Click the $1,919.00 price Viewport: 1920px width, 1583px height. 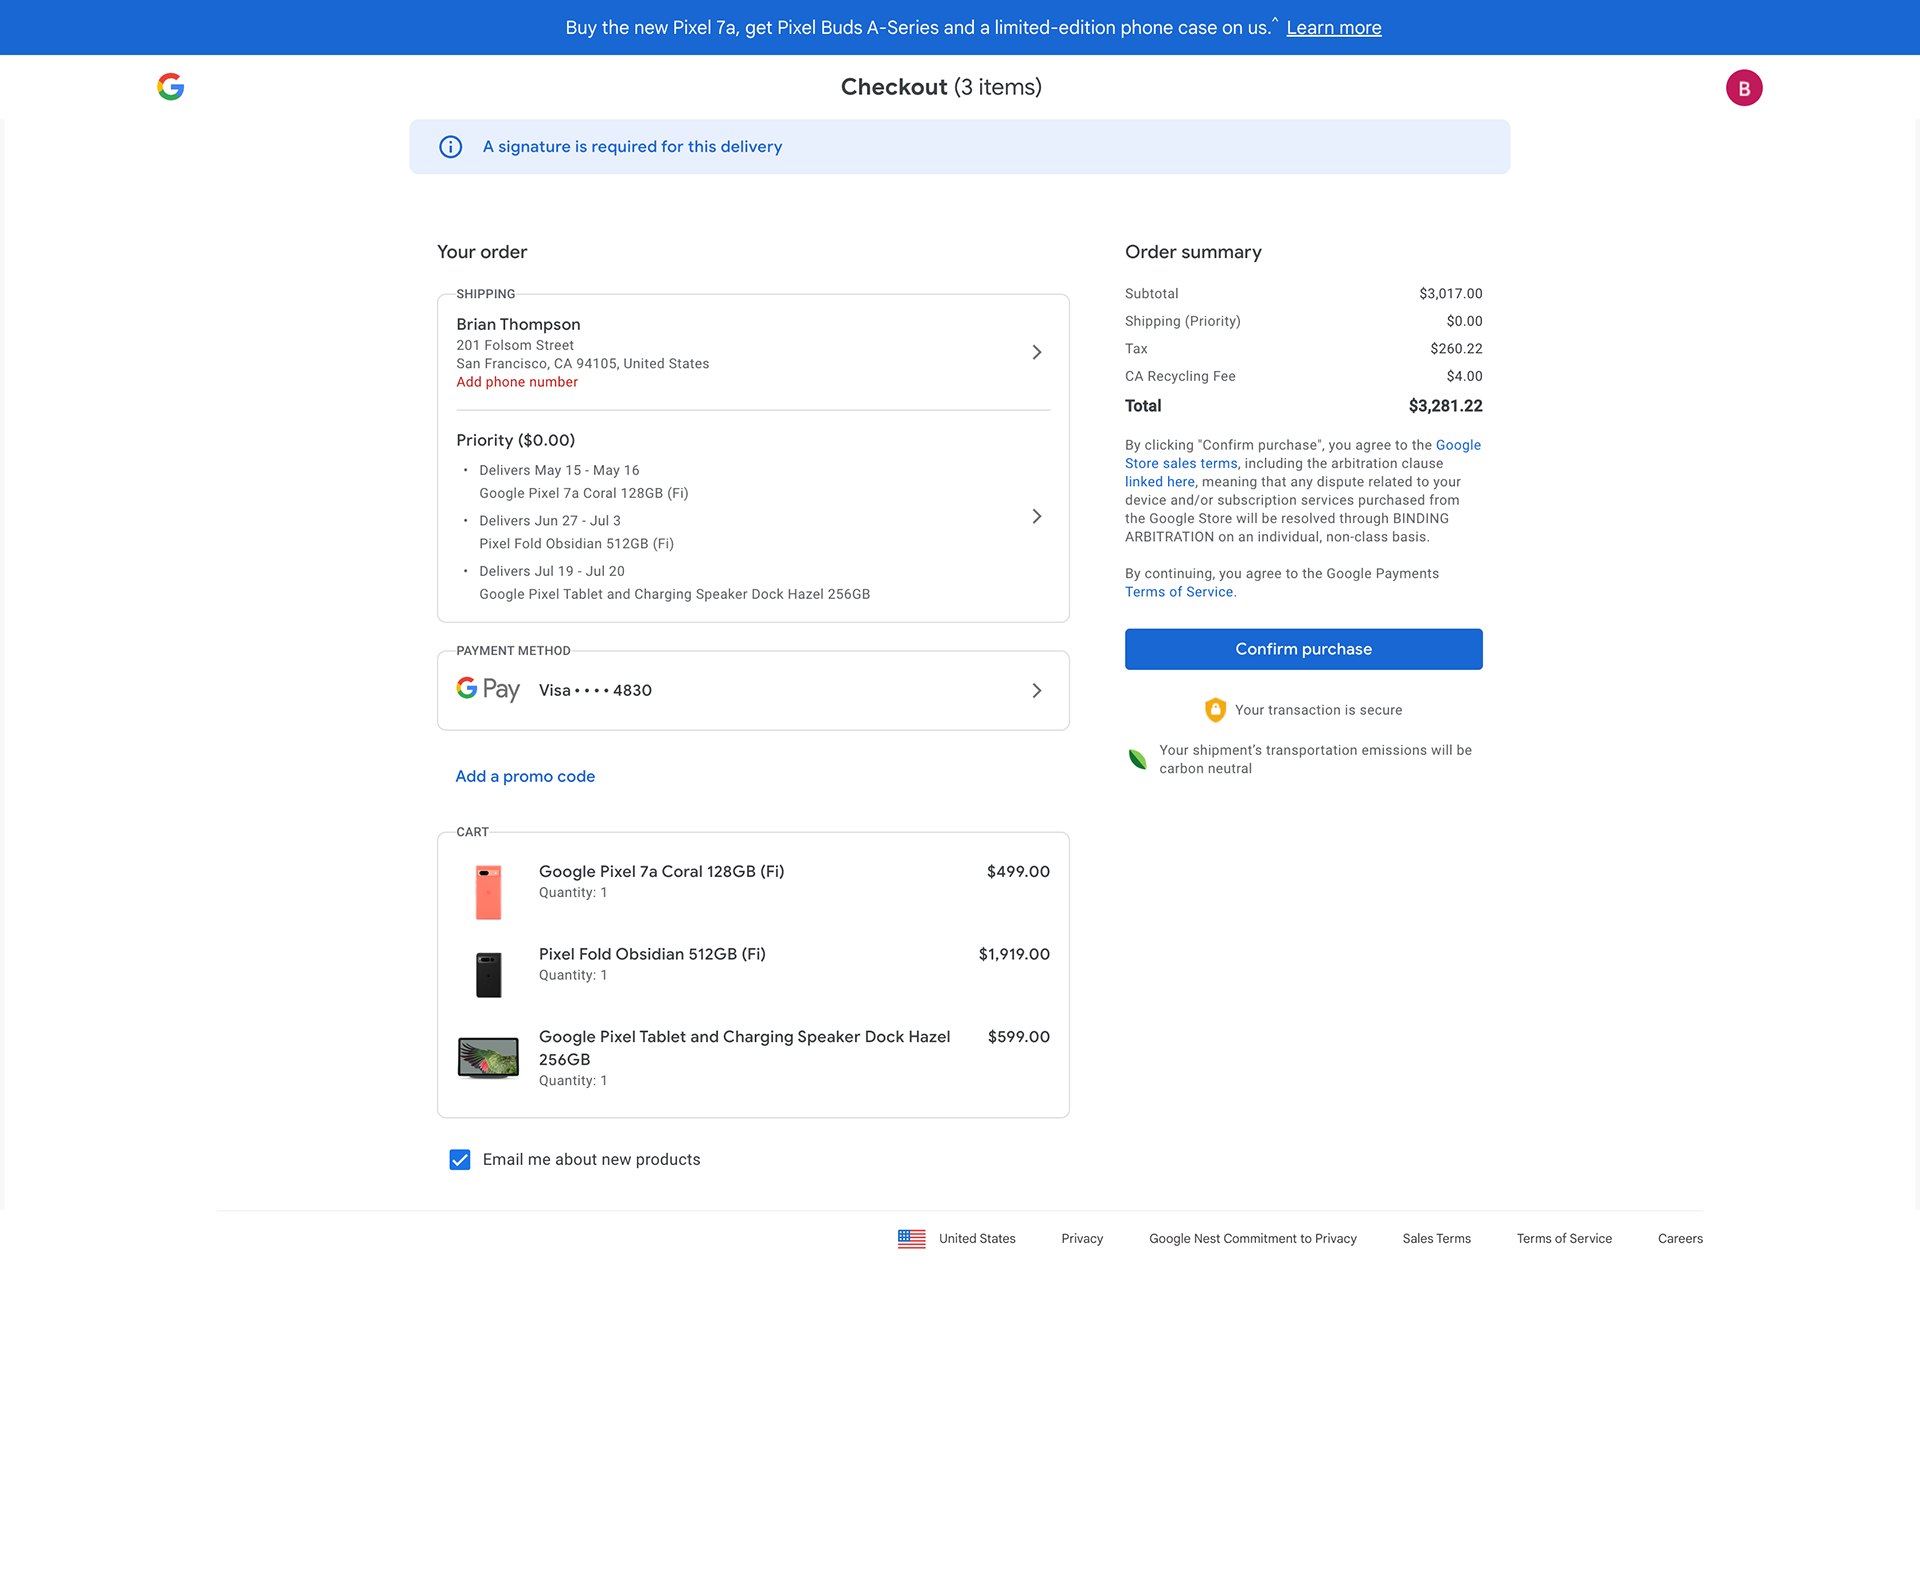(1014, 955)
